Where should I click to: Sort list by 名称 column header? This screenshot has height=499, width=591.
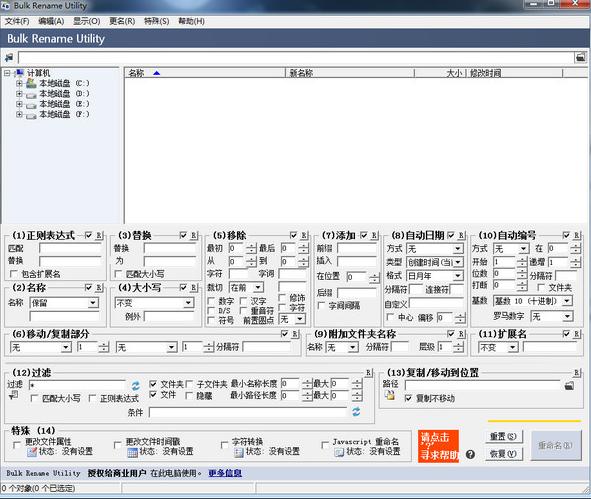pyautogui.click(x=205, y=73)
